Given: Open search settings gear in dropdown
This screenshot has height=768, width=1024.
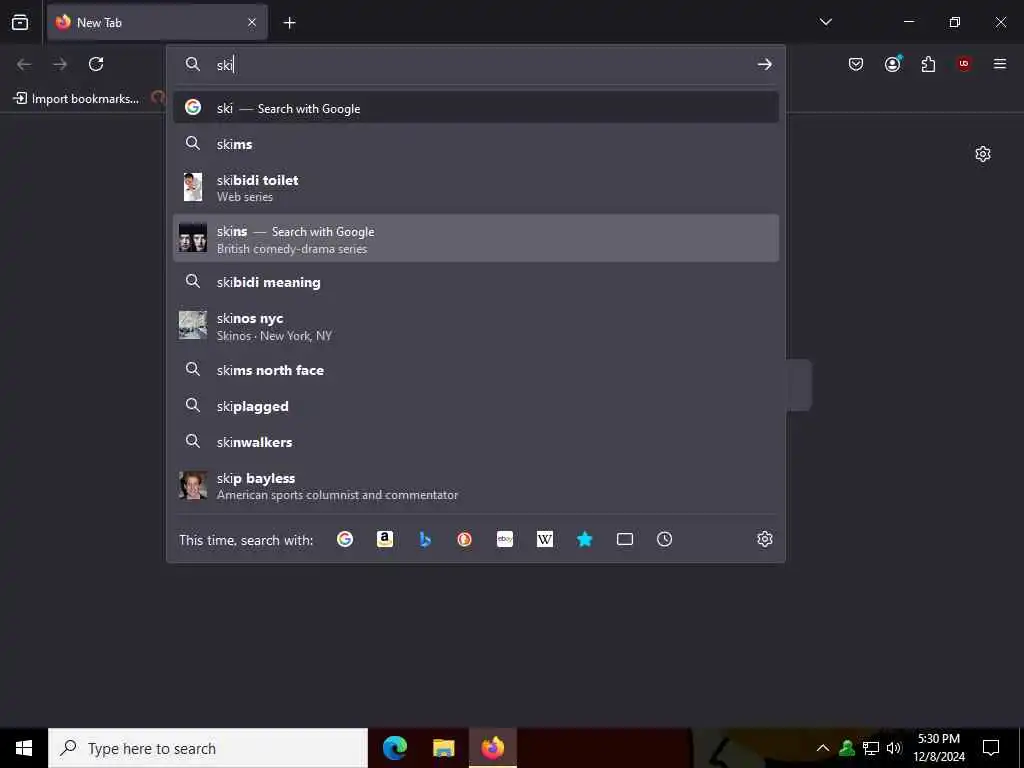Looking at the screenshot, I should (x=765, y=539).
